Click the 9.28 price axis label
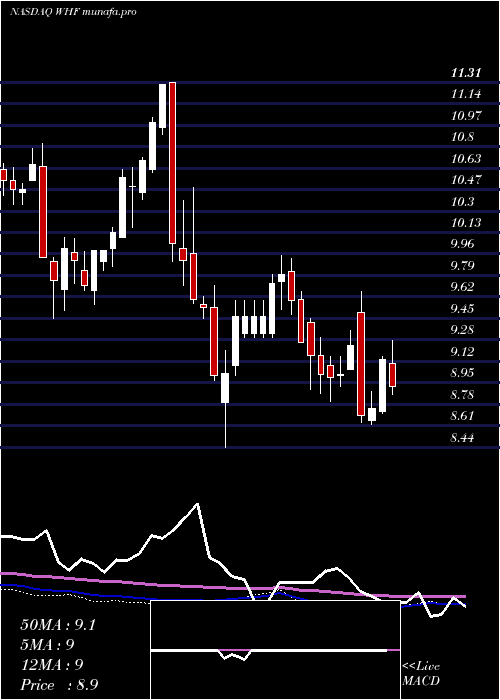Image resolution: width=500 pixels, height=700 pixels. coord(463,330)
